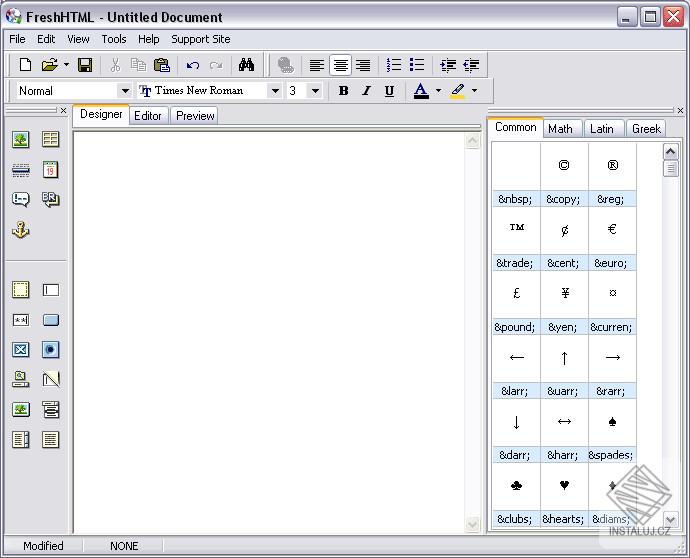Insert a password field
The width and height of the screenshot is (690, 558).
pos(21,320)
